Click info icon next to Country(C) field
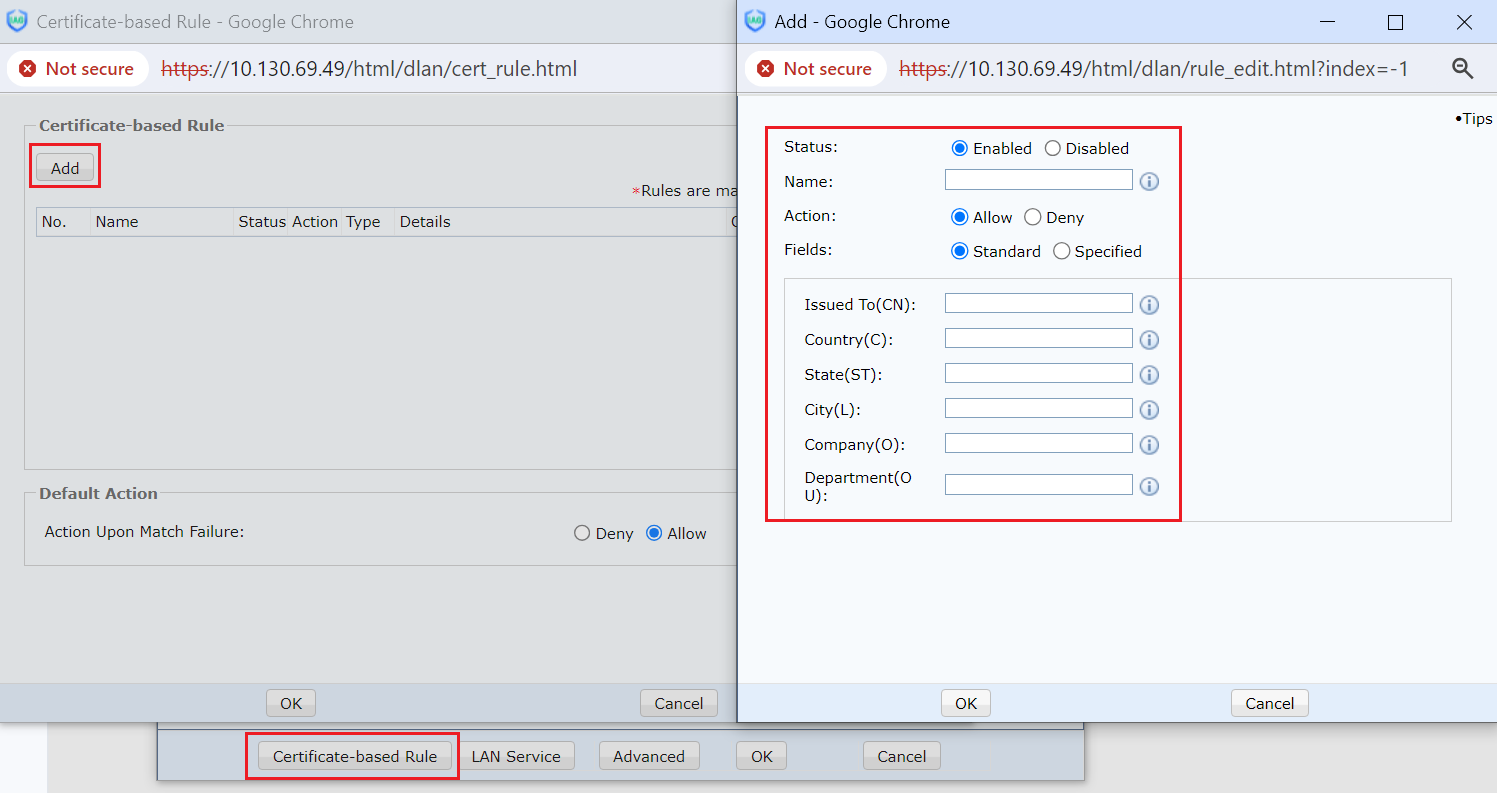The width and height of the screenshot is (1497, 793). point(1149,340)
